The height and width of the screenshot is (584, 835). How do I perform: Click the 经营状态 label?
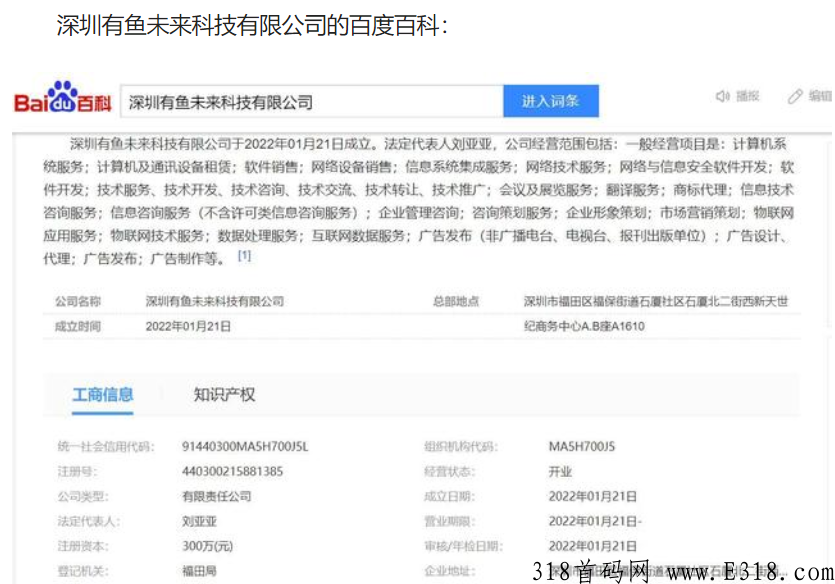(449, 471)
